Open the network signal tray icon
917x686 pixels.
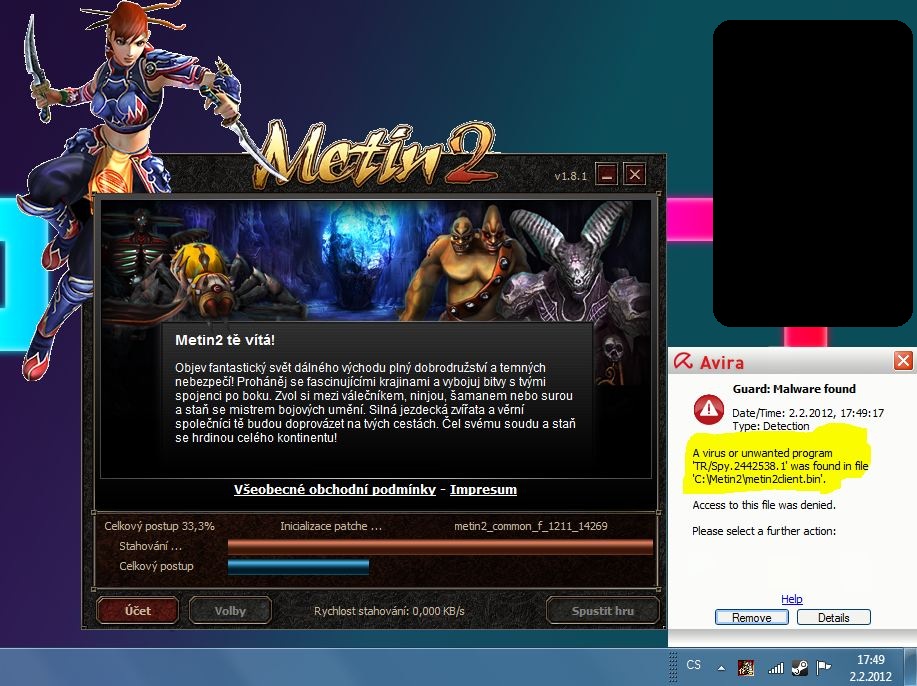point(775,668)
